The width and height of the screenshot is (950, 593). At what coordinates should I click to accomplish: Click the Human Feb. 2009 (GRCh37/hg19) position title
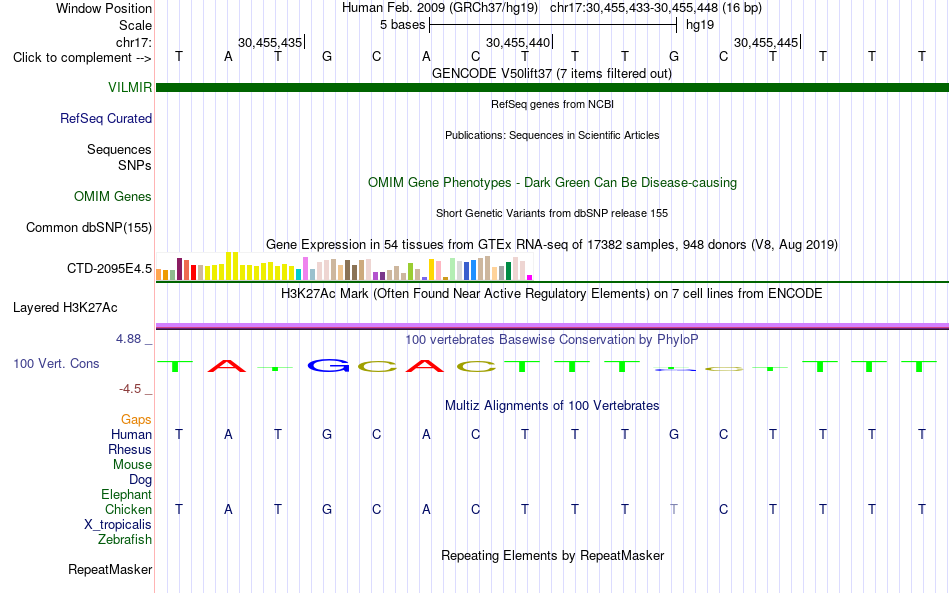[x=440, y=8]
